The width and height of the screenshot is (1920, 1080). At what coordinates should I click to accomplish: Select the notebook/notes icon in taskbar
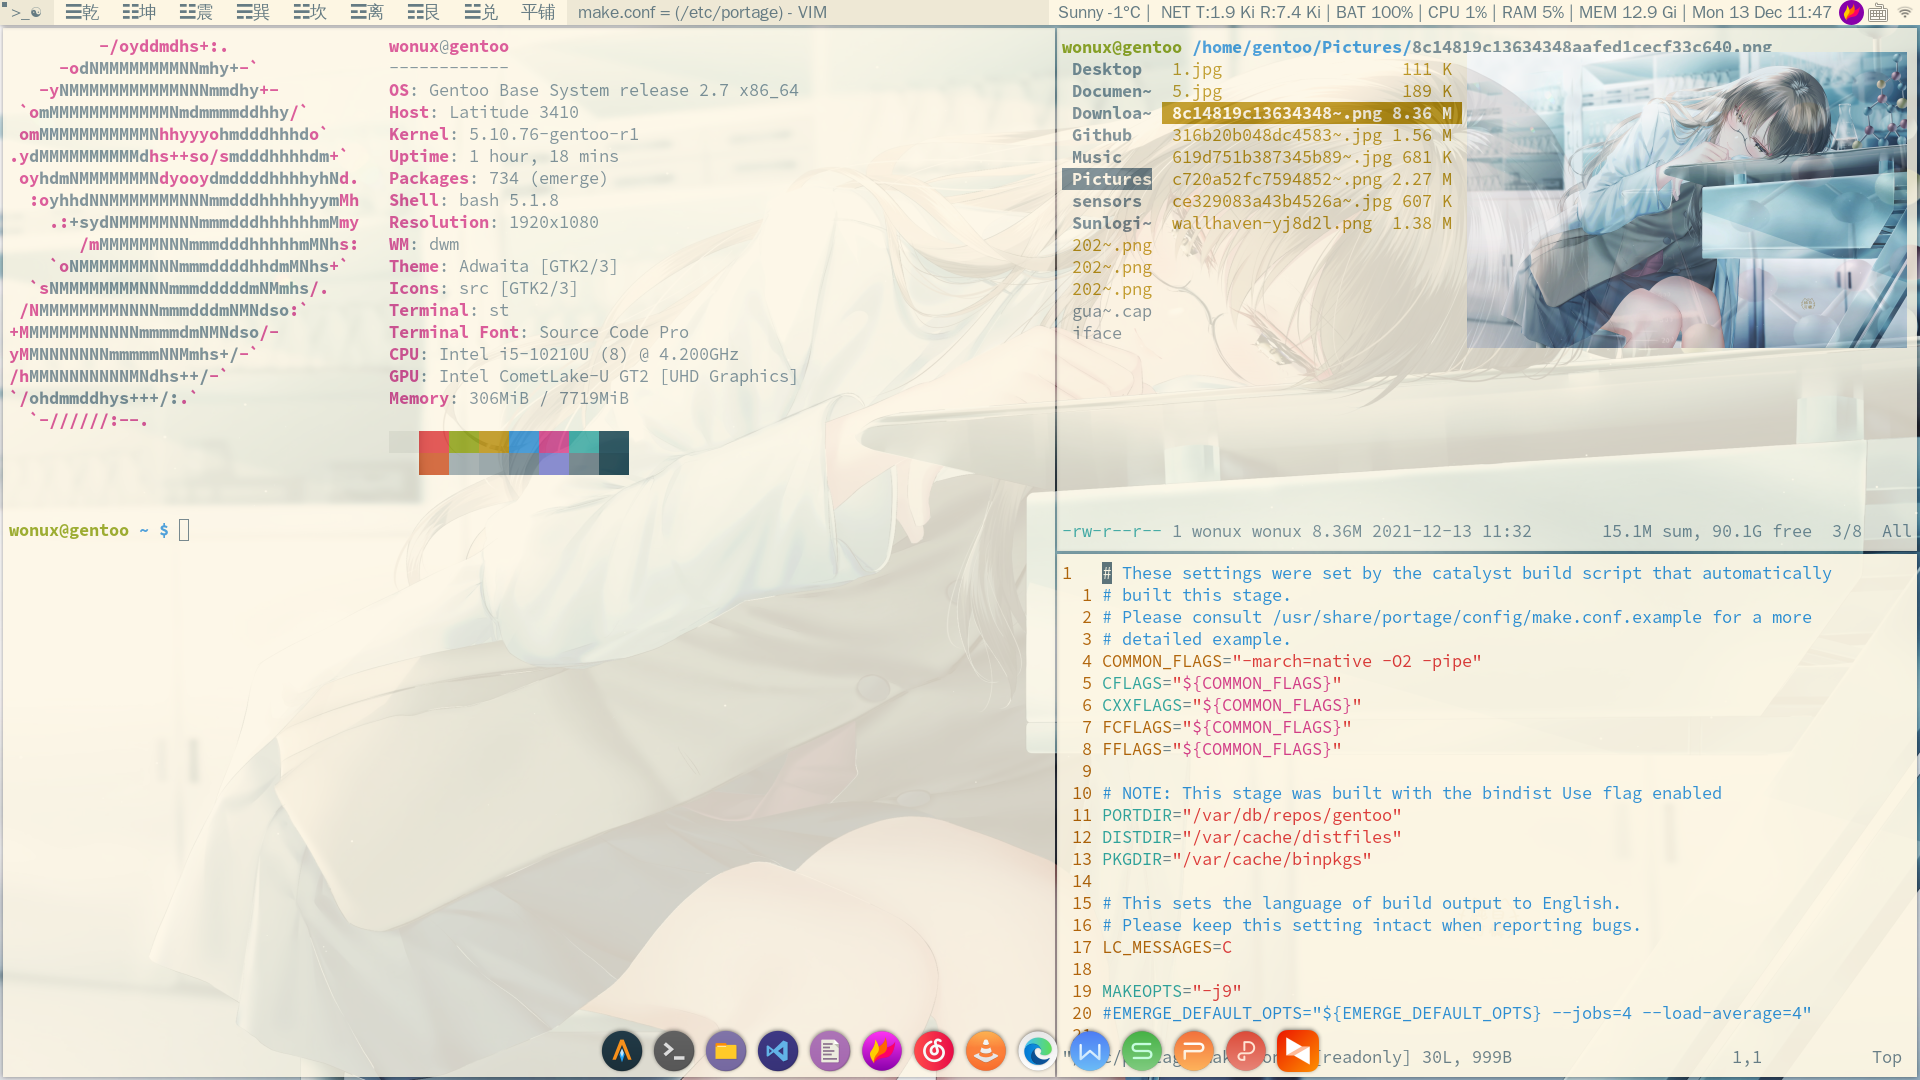pyautogui.click(x=829, y=1051)
